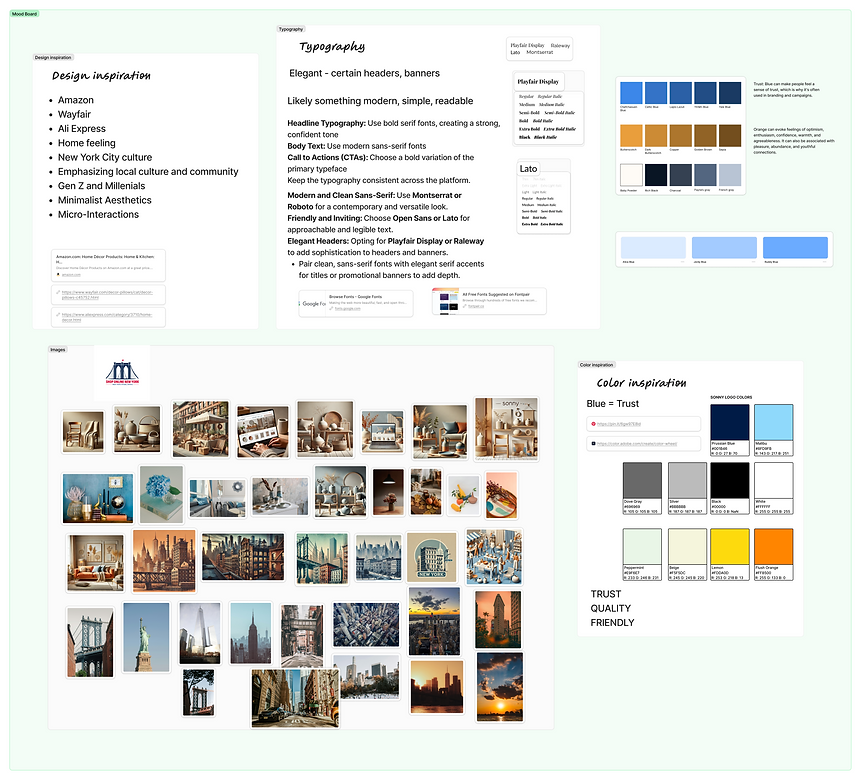Select the Yale Blue swatch

[730, 93]
